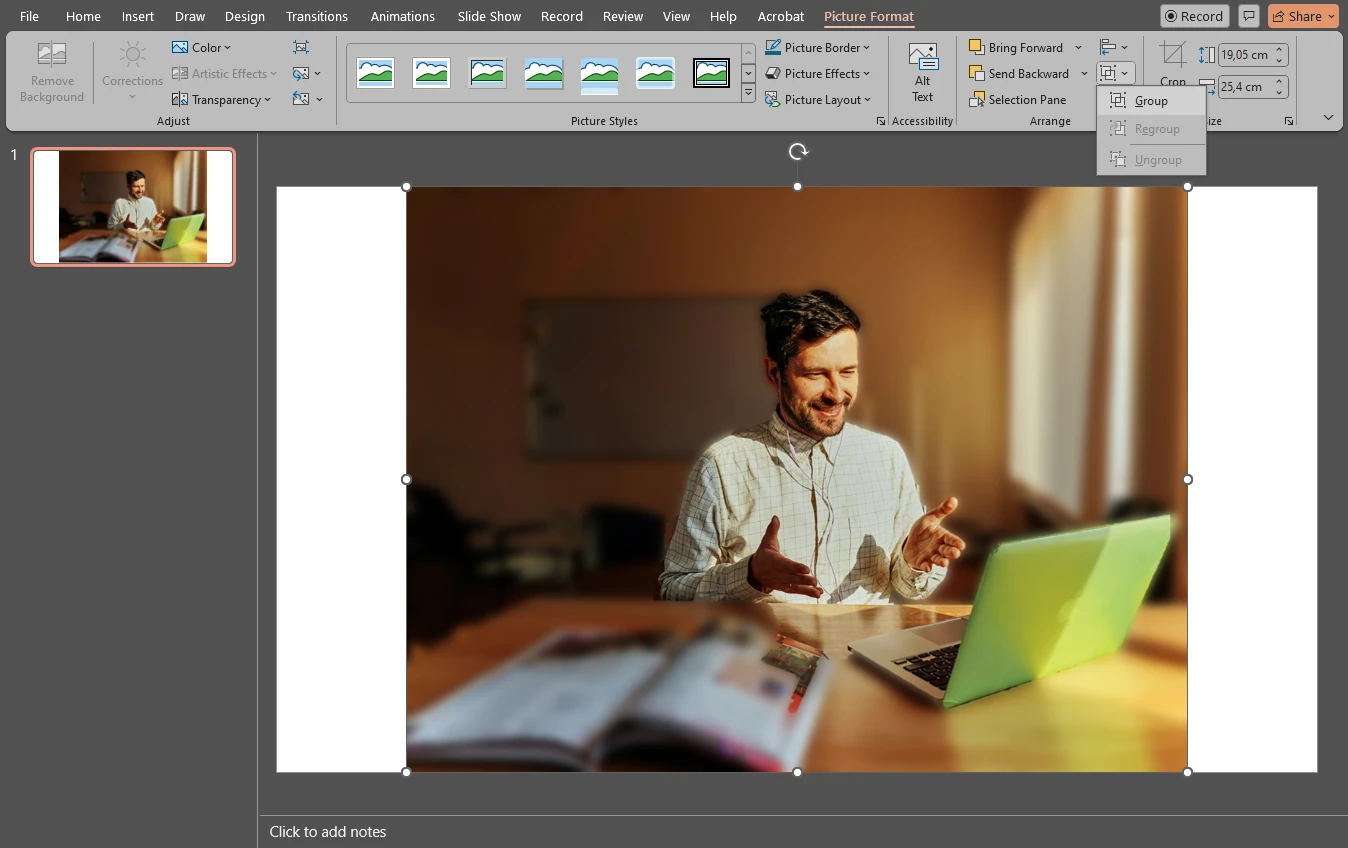Click the Remove Background tool
Screen dimensions: 1348x848
tap(52, 72)
